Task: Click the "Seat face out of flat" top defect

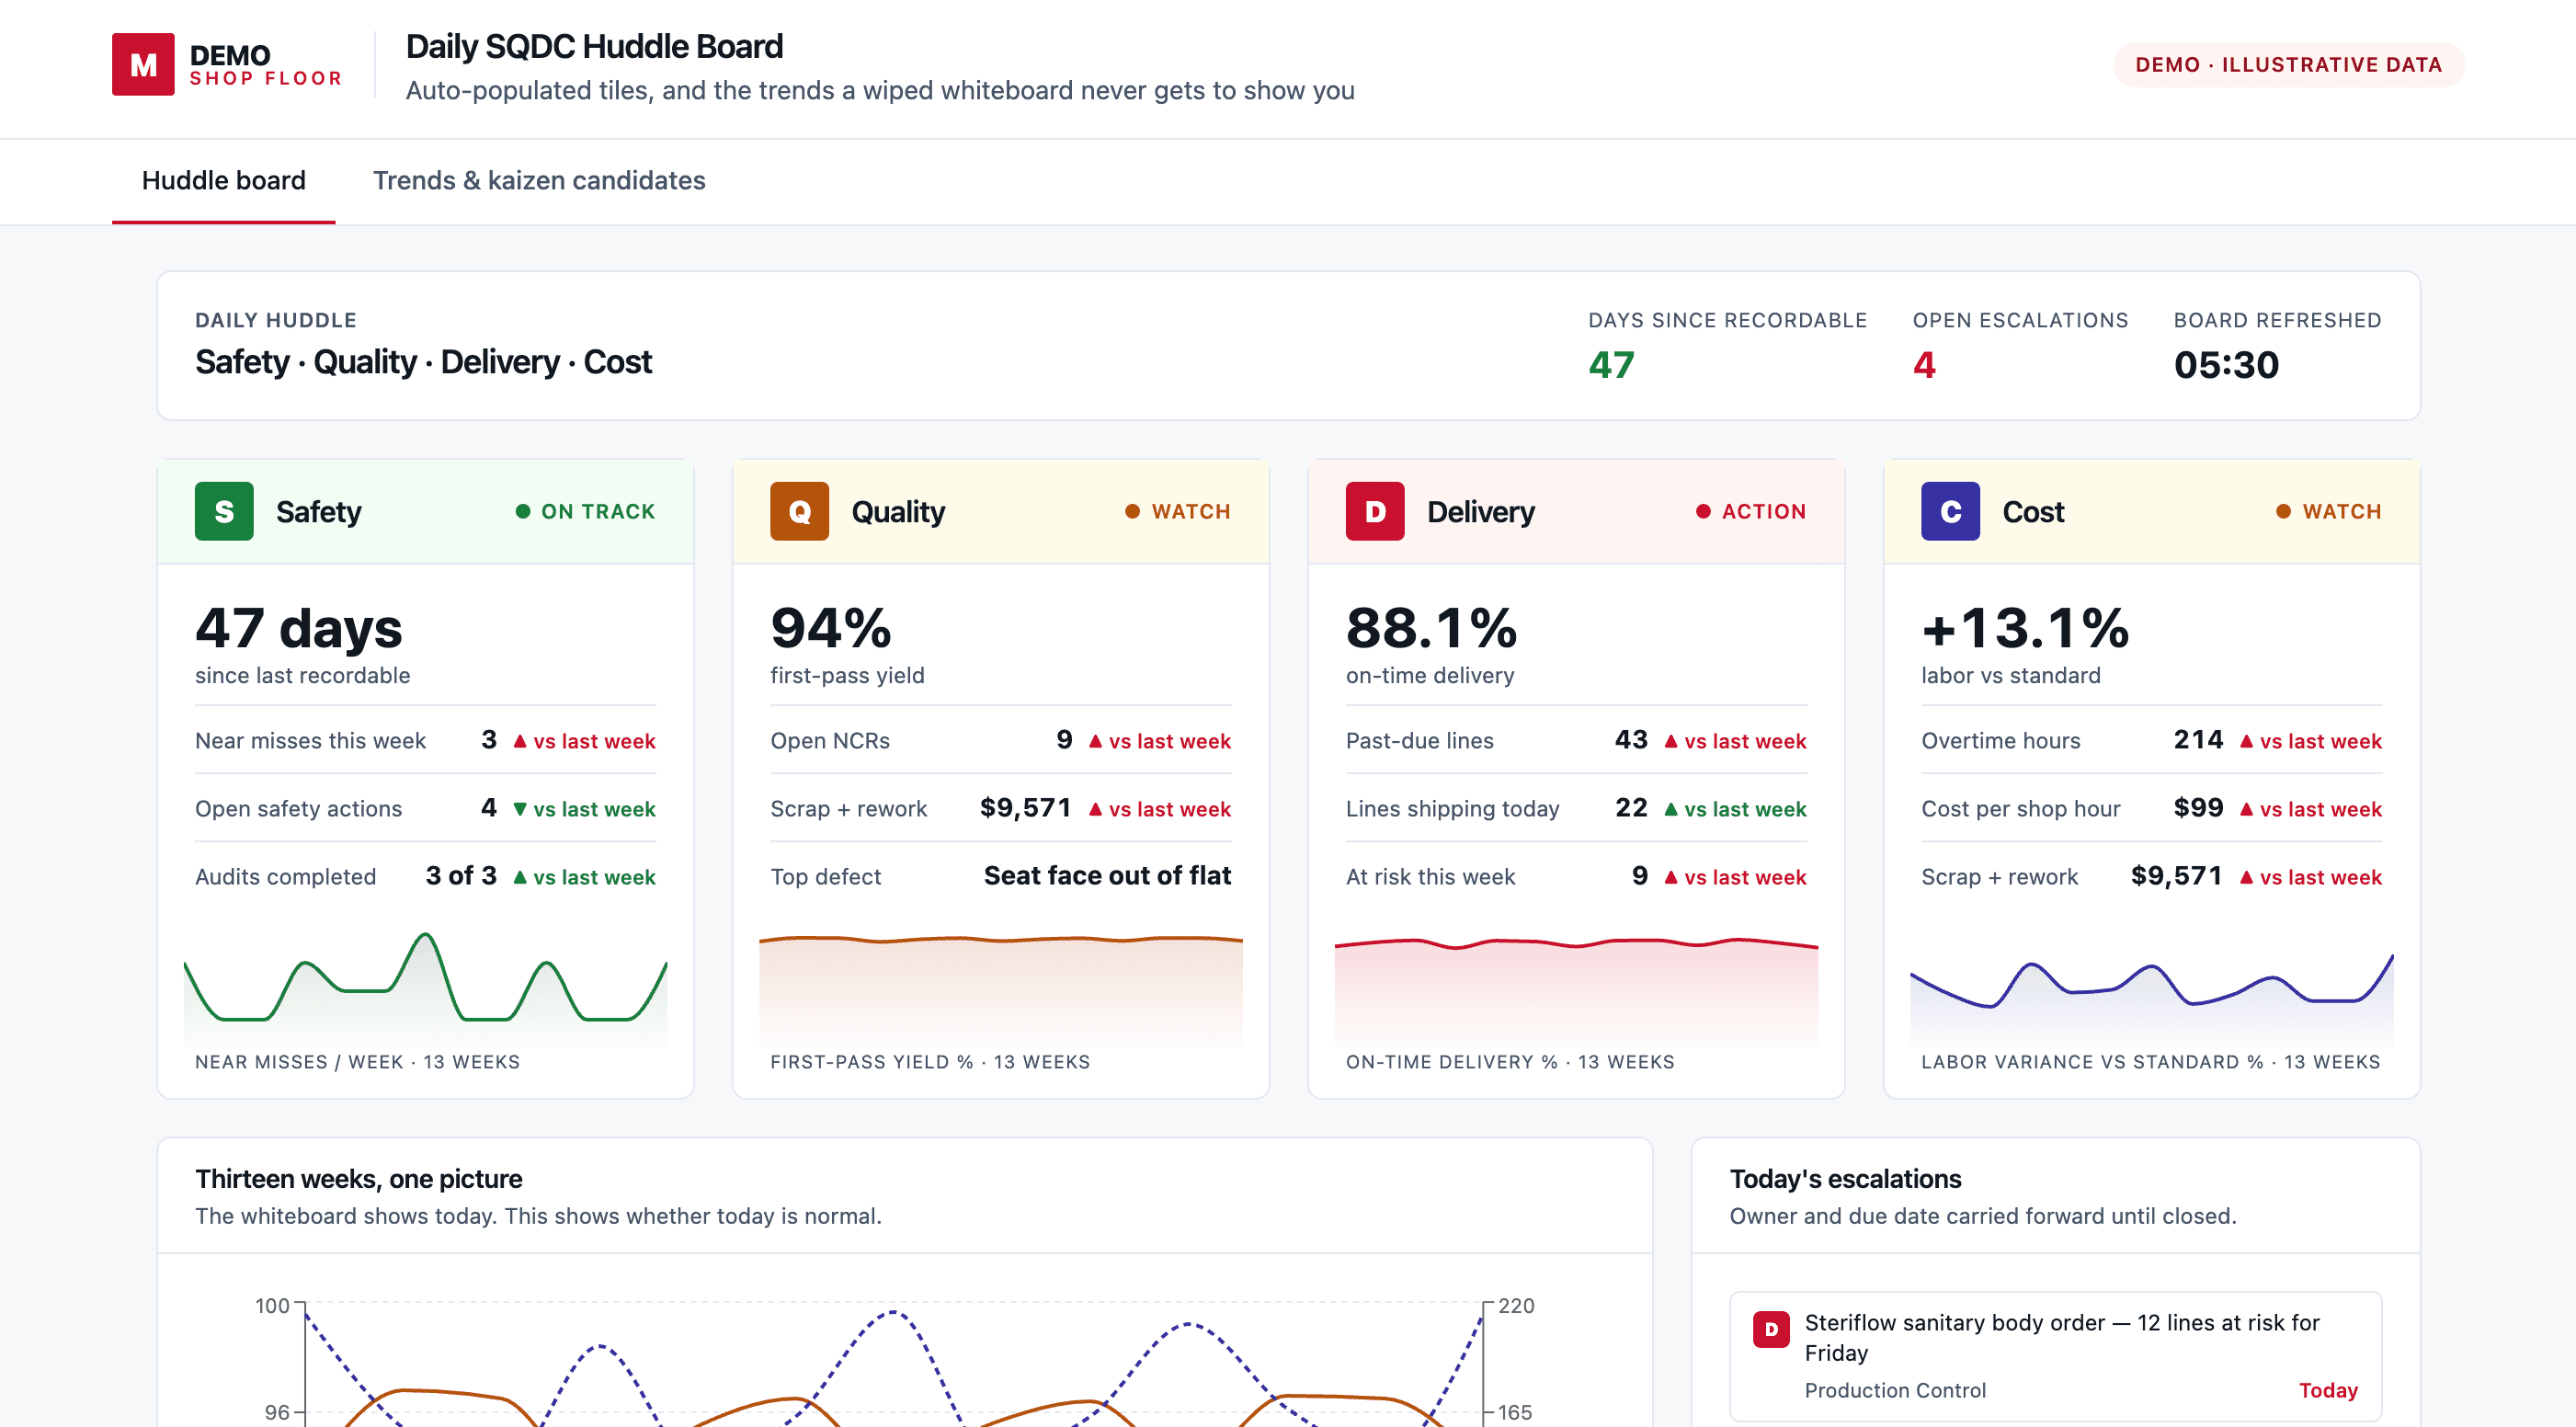Action: [1107, 876]
